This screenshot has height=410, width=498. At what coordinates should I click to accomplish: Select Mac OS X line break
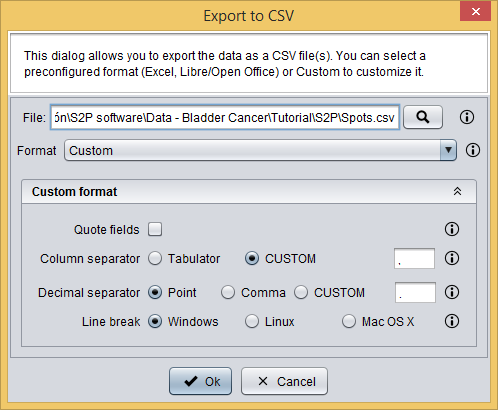tap(349, 322)
